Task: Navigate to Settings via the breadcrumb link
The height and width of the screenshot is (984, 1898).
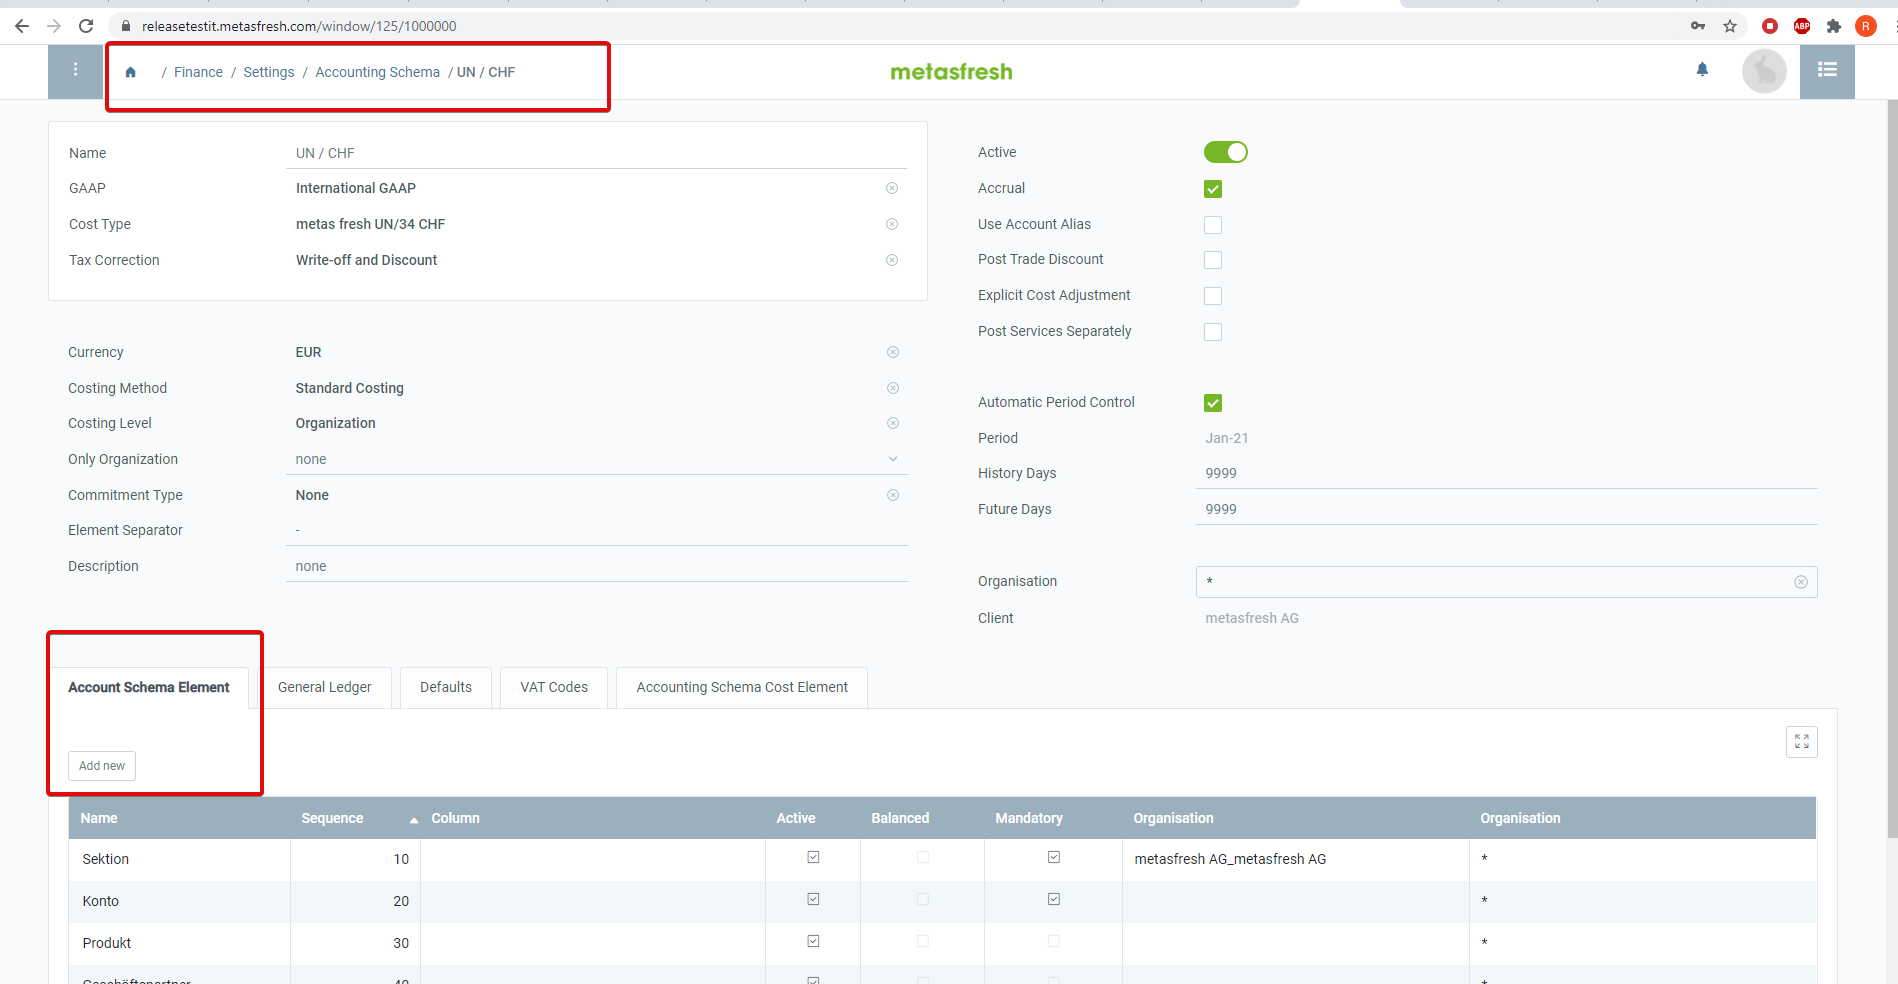Action: coord(268,71)
